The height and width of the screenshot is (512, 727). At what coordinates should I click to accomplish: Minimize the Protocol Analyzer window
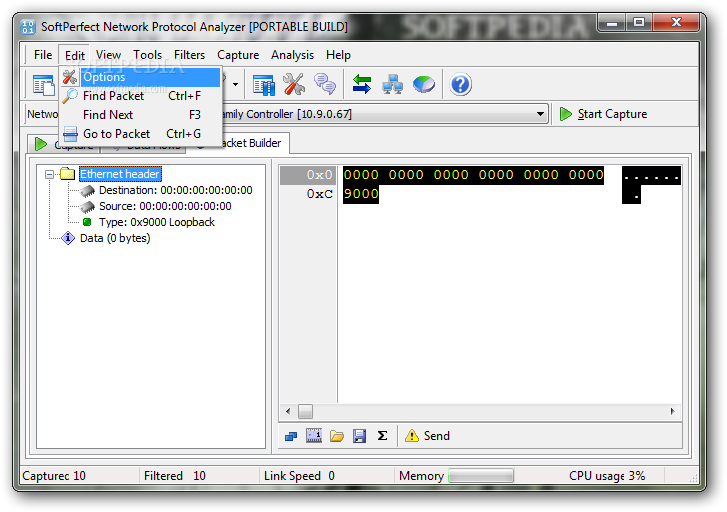click(612, 23)
